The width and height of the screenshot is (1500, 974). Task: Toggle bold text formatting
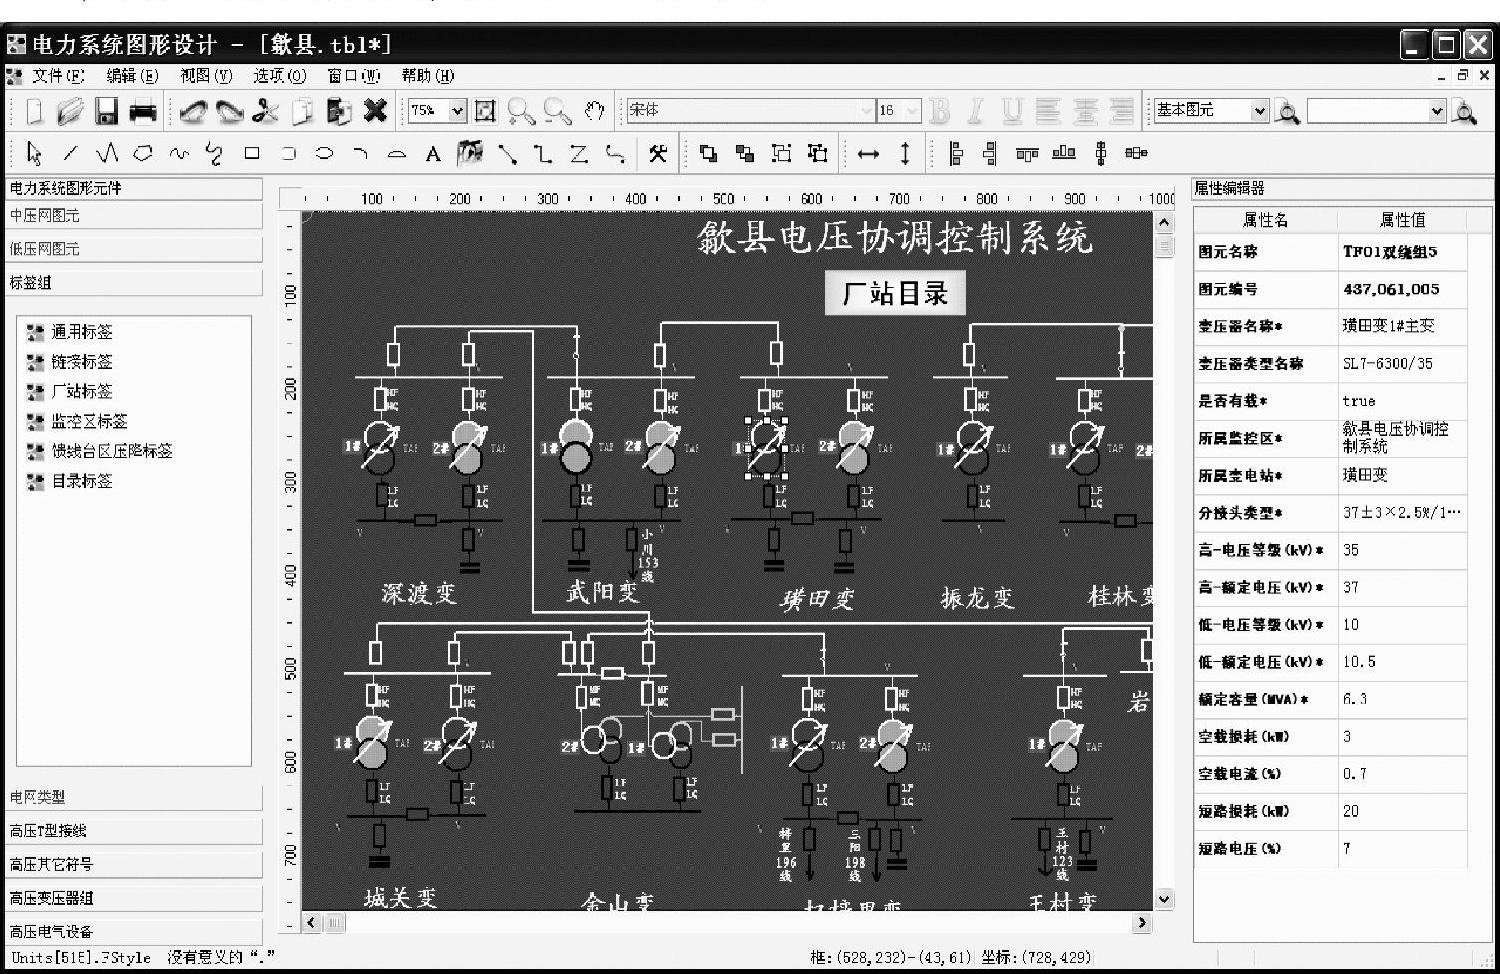(x=939, y=111)
